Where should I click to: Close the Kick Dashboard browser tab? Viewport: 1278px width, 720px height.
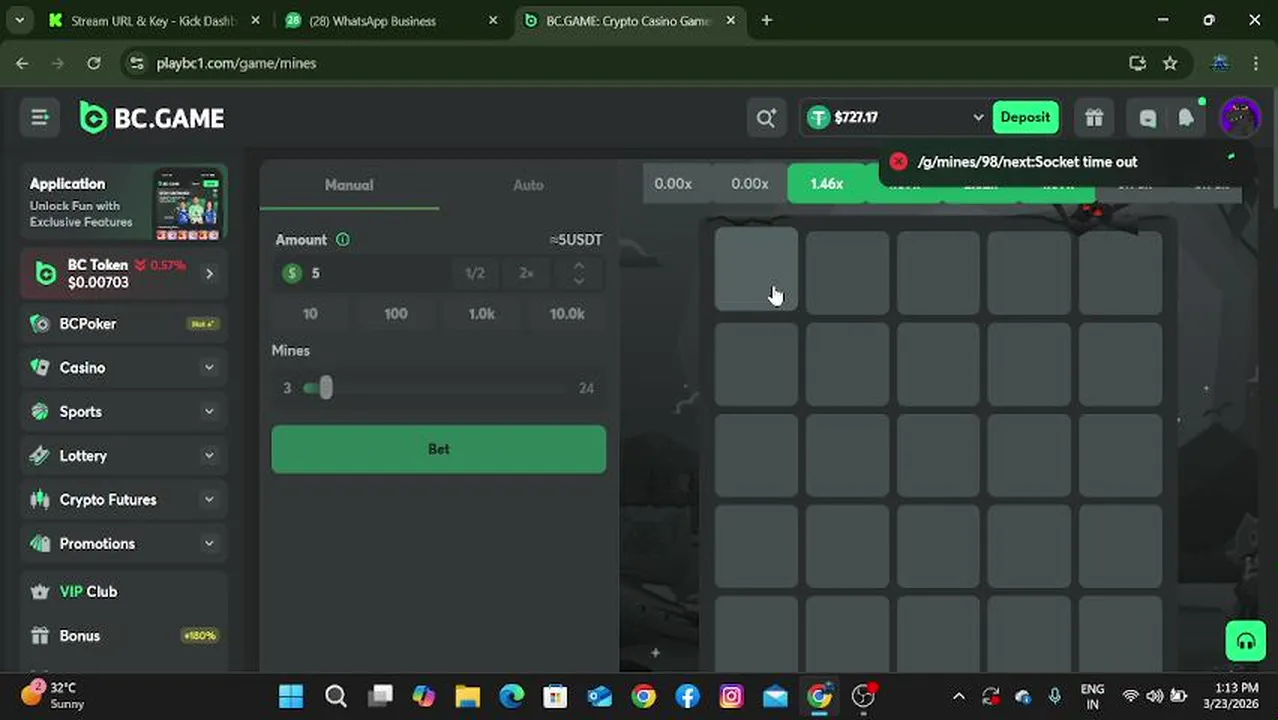[x=256, y=20]
